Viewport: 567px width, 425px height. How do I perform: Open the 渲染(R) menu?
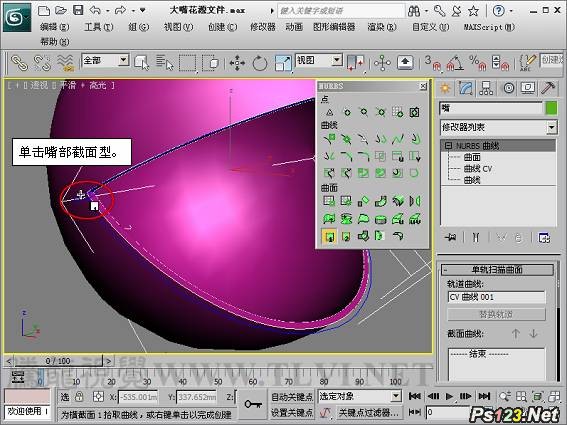pyautogui.click(x=382, y=27)
